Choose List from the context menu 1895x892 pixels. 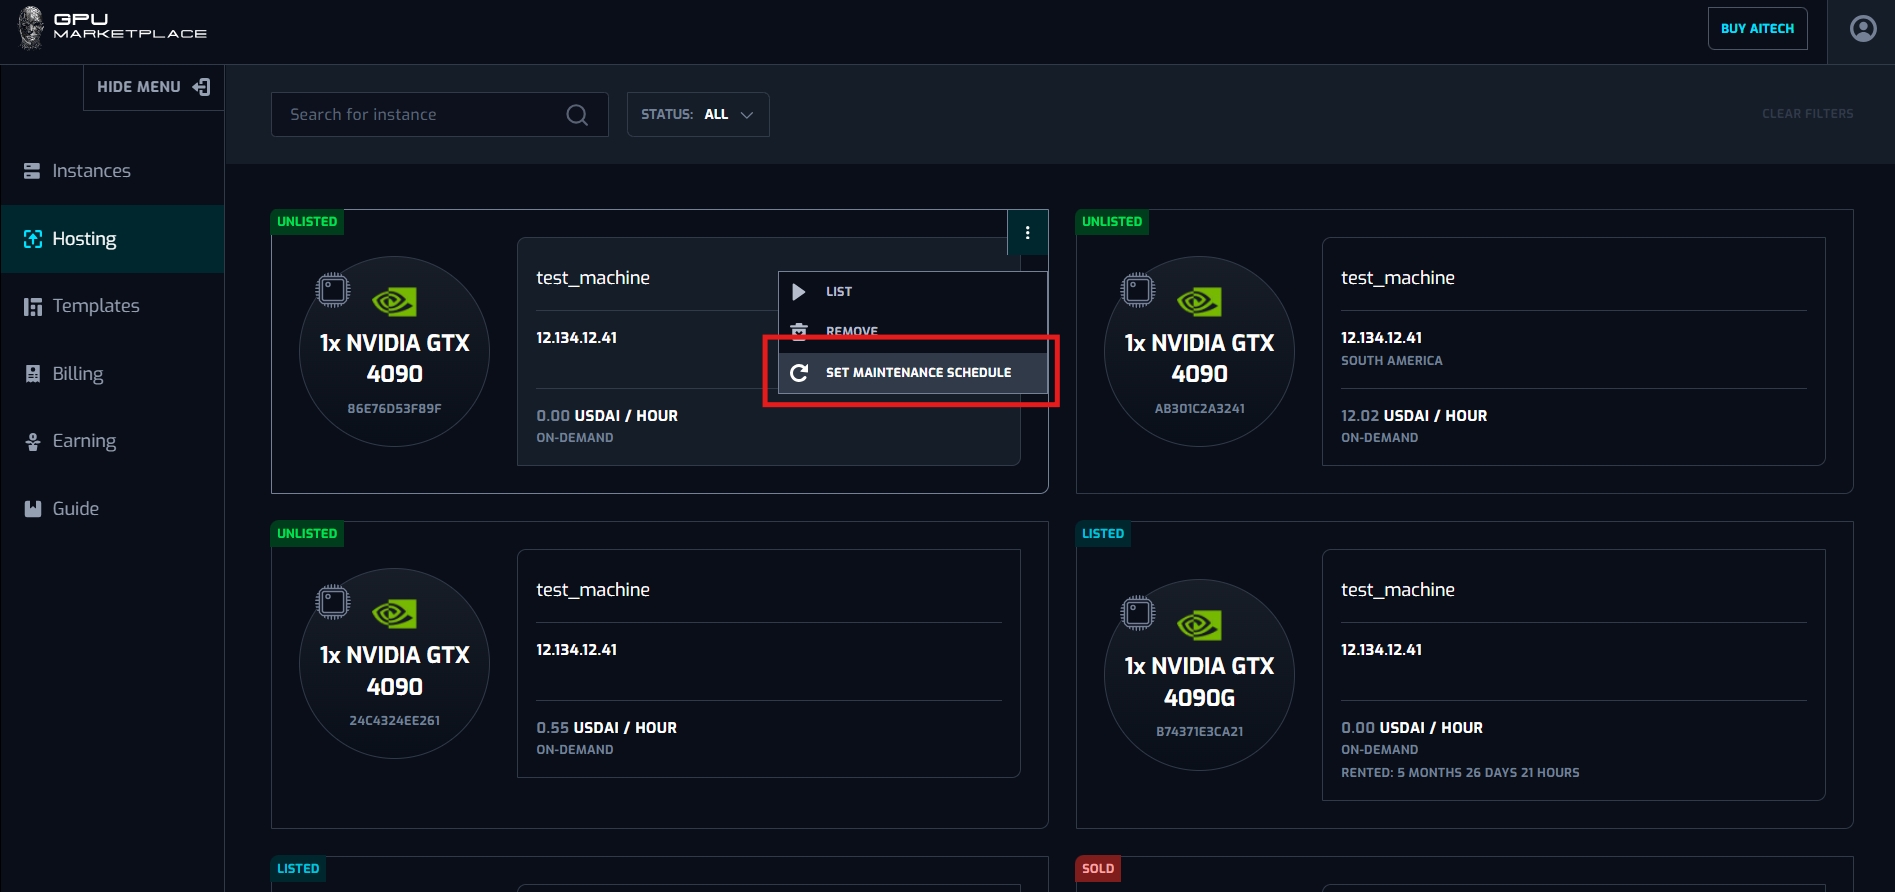coord(838,292)
